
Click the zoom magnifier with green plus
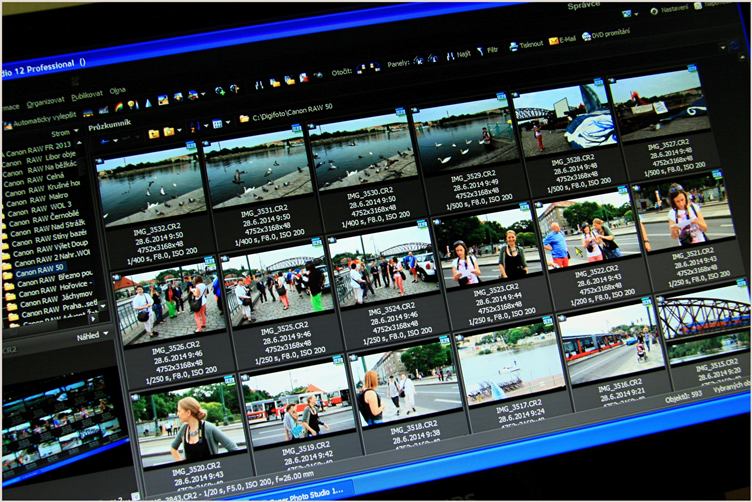(x=220, y=91)
